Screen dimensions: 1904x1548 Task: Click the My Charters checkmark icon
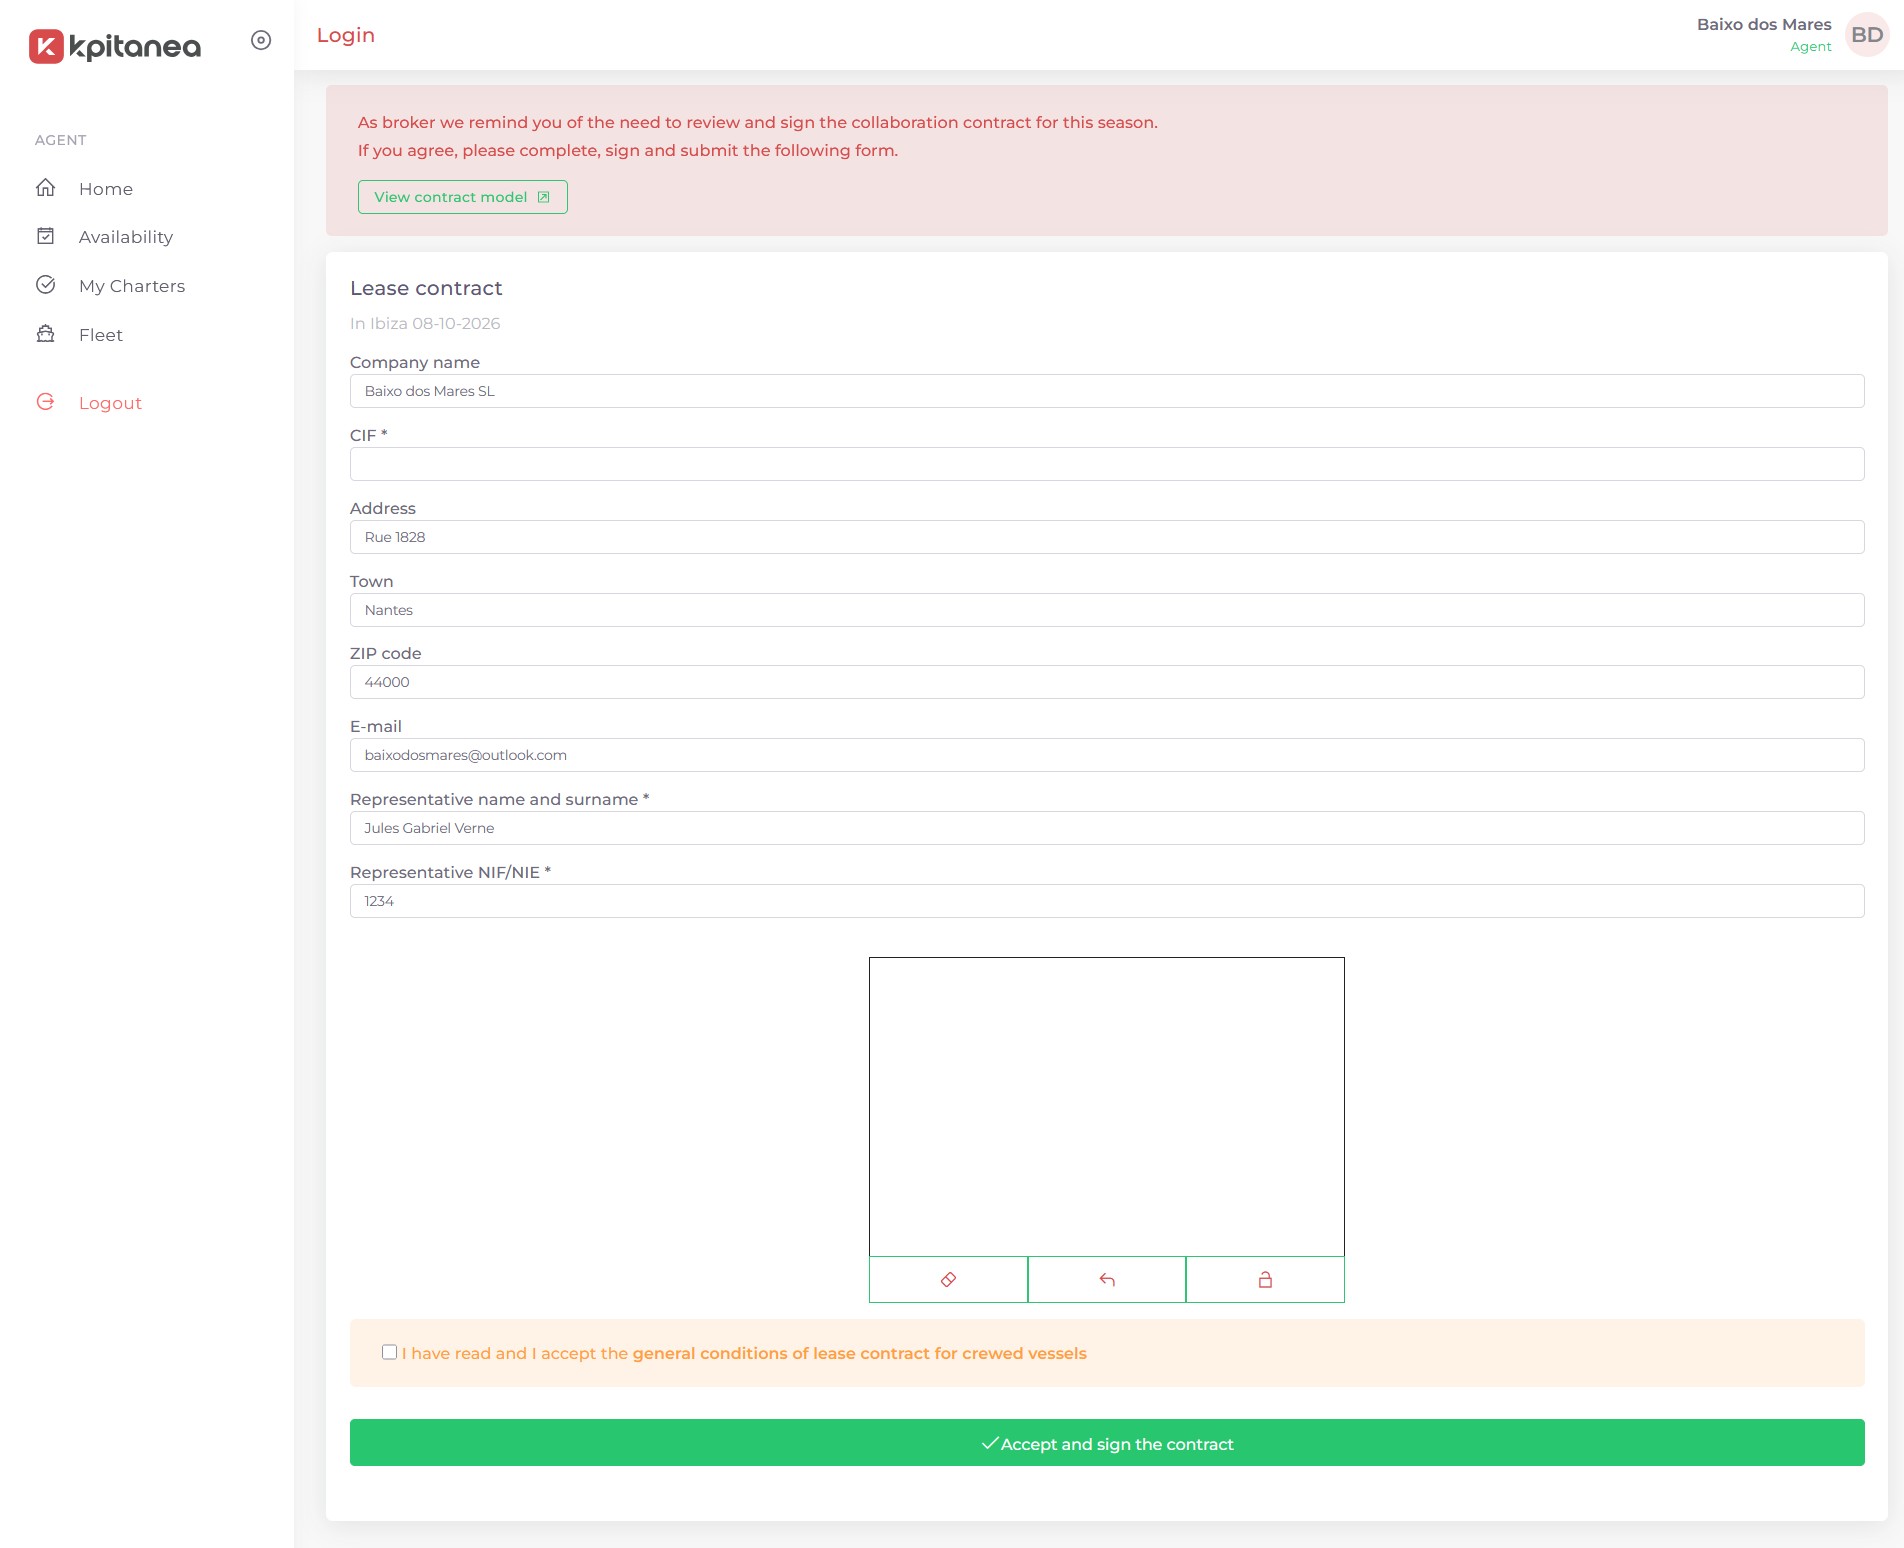coord(46,285)
